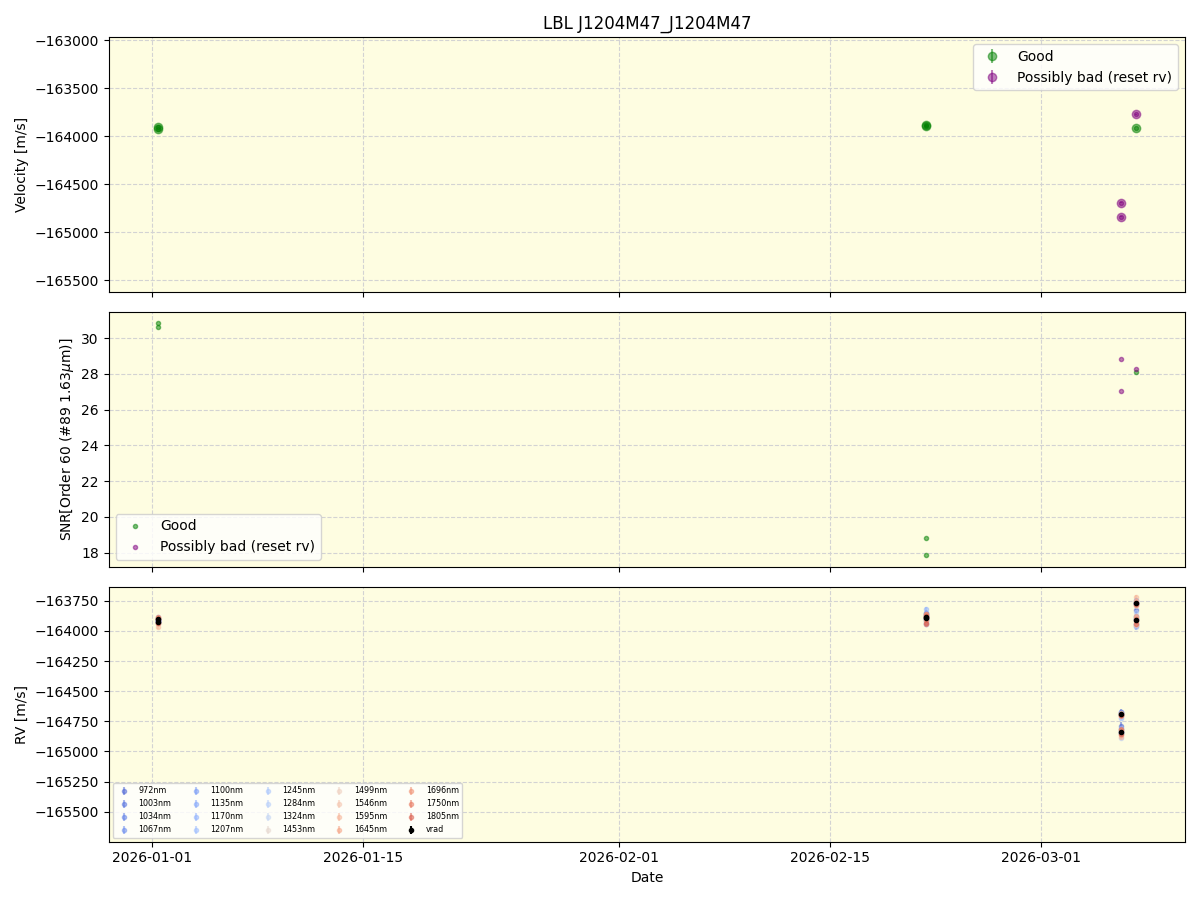Screen dimensions: 1200x900
Task: Click the Date axis label
Action: click(646, 877)
